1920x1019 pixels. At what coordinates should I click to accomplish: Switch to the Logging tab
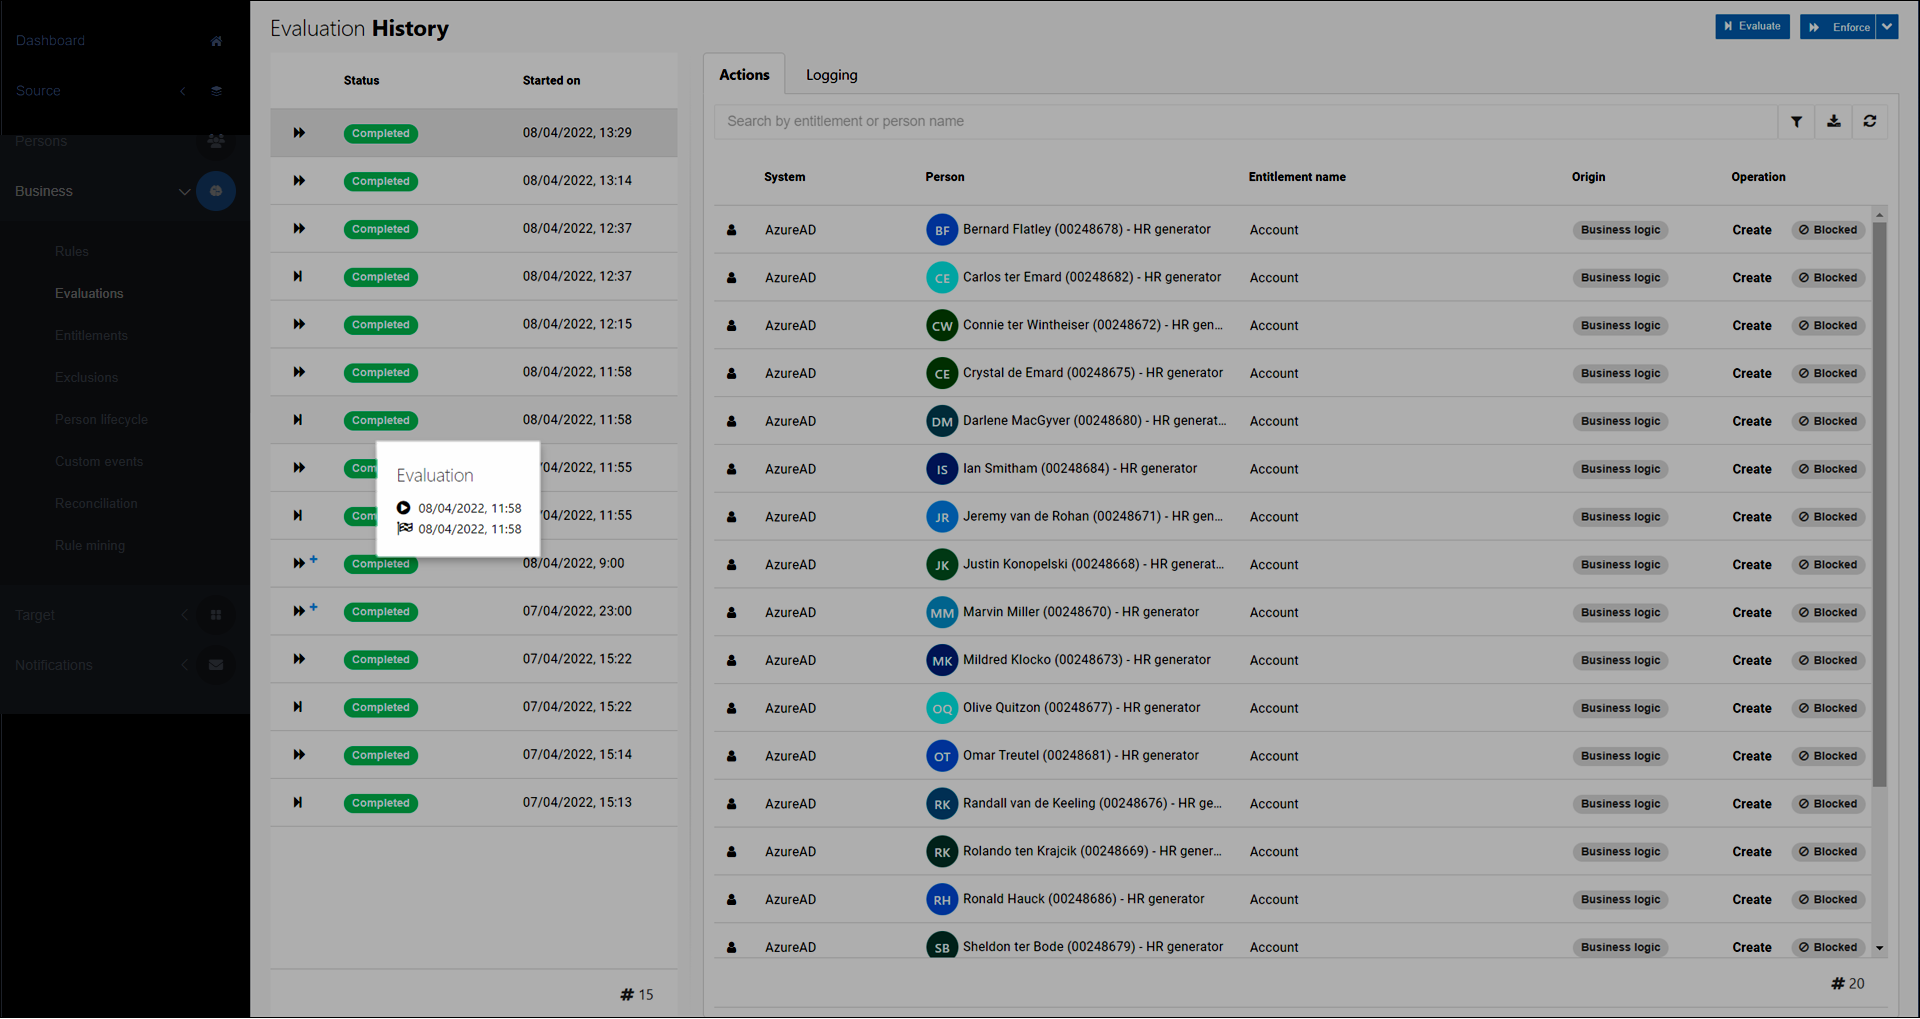click(x=831, y=74)
